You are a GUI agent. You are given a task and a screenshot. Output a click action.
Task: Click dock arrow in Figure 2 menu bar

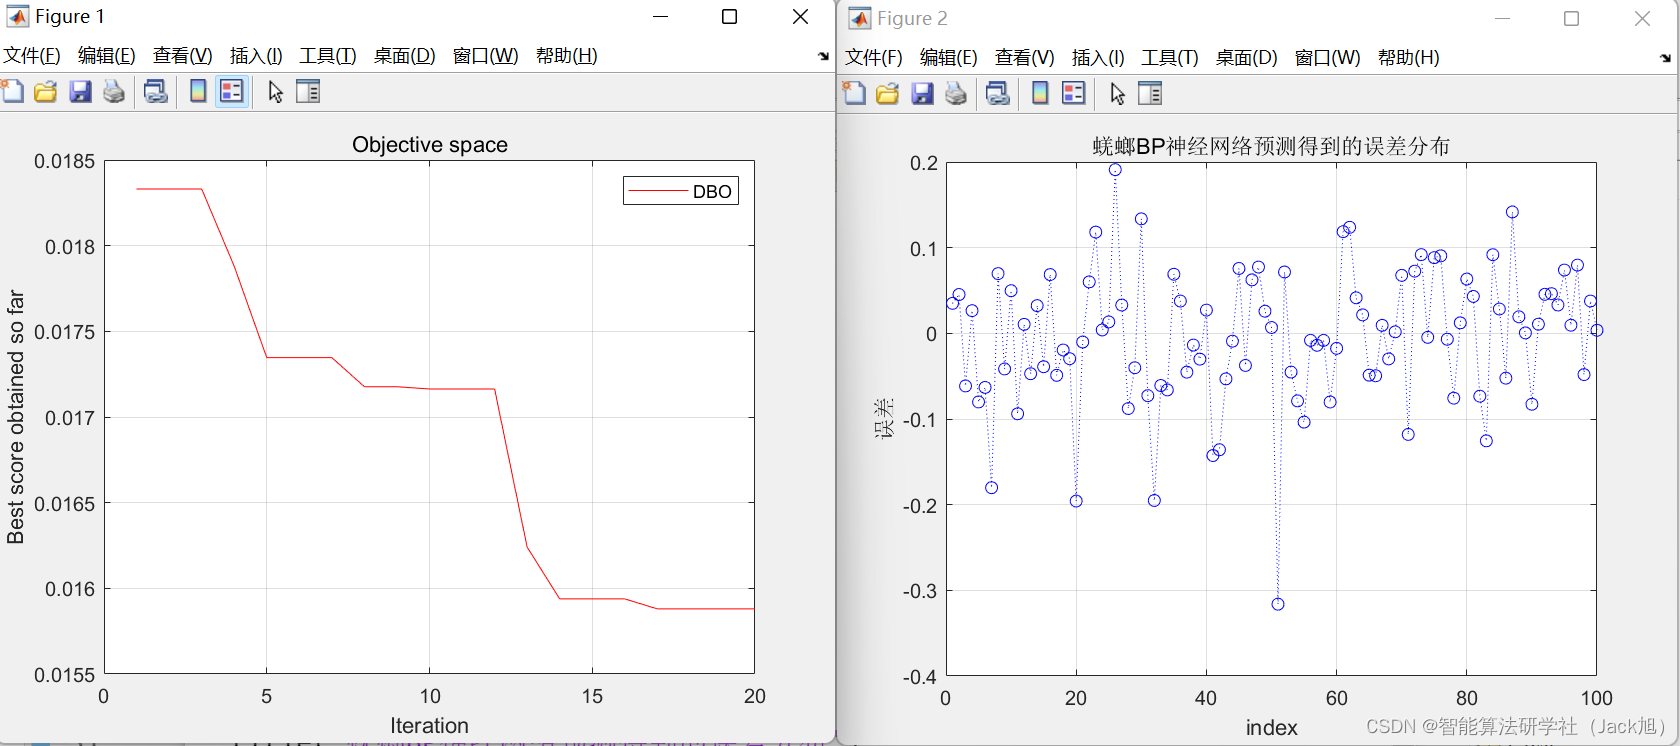(1665, 58)
